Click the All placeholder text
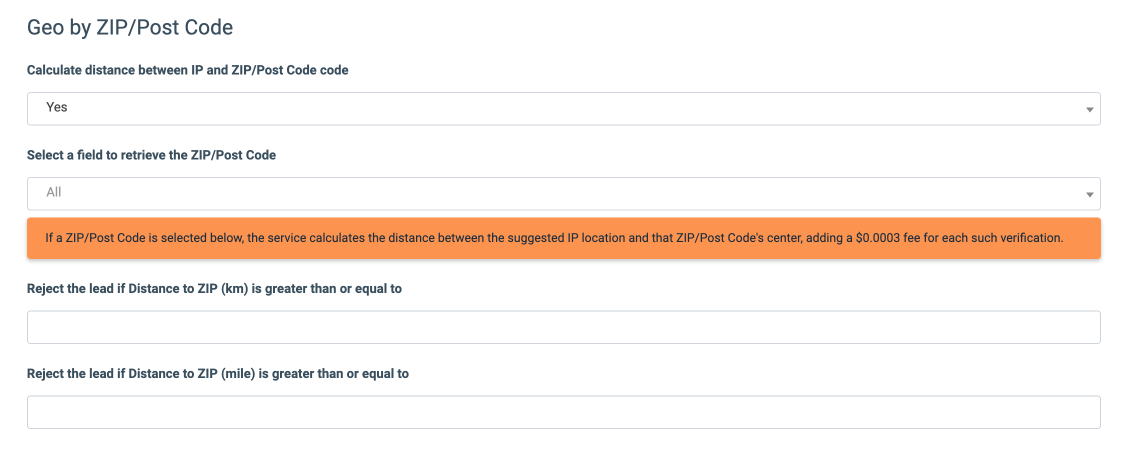 54,192
